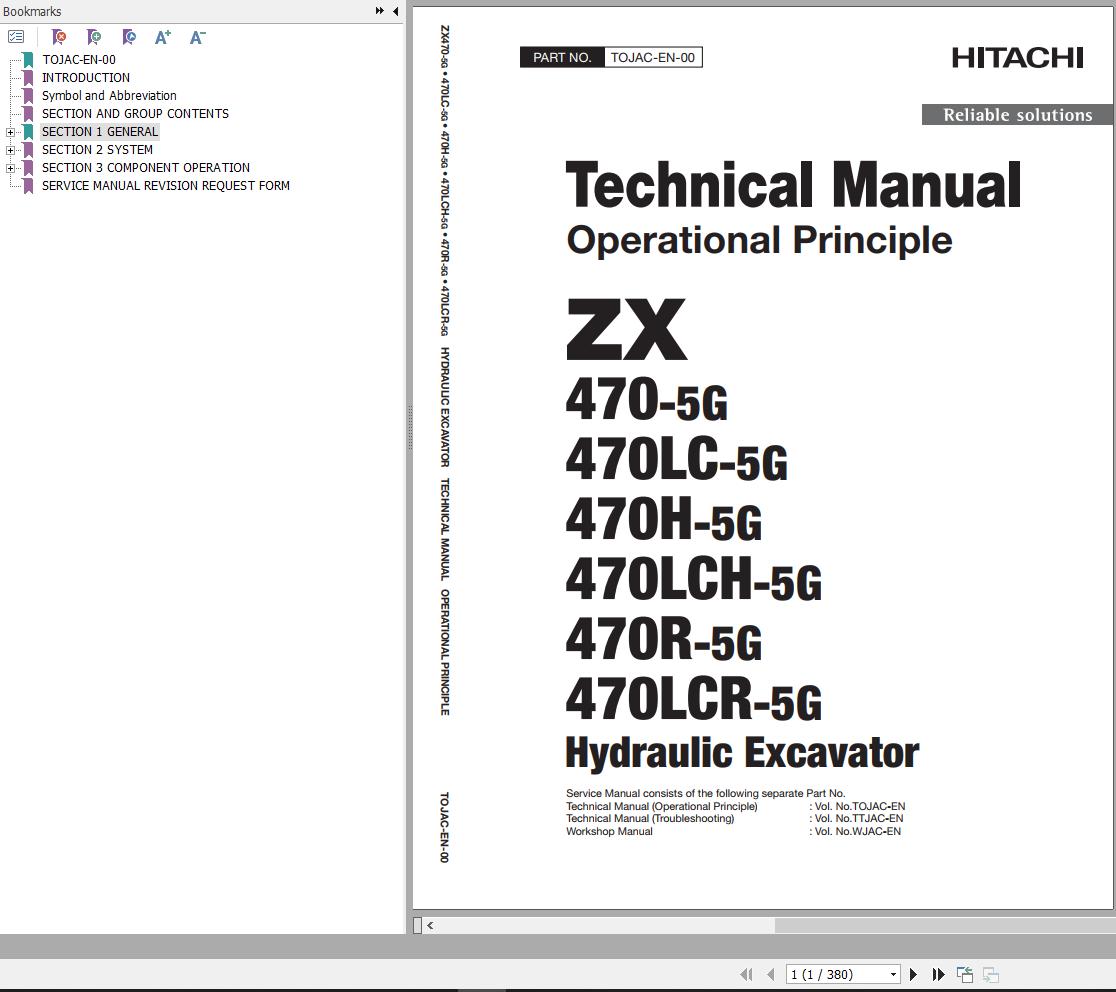Increase bookmark text size with A+ icon
1116x992 pixels.
click(162, 37)
